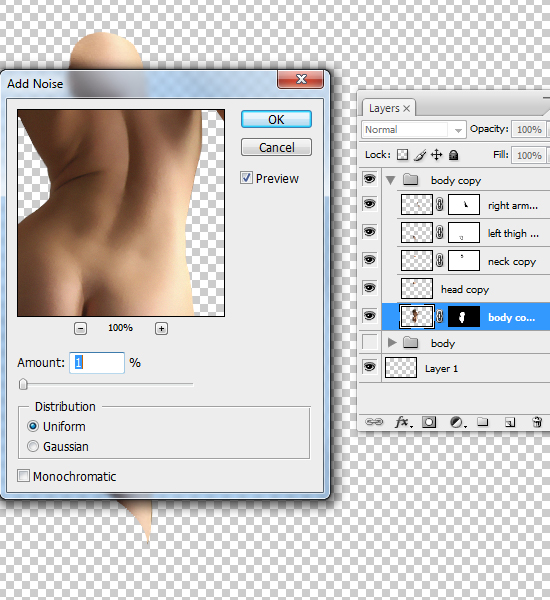Select the left thigh layer thumbnail
Viewport: 550px width, 600px height.
[x=417, y=232]
